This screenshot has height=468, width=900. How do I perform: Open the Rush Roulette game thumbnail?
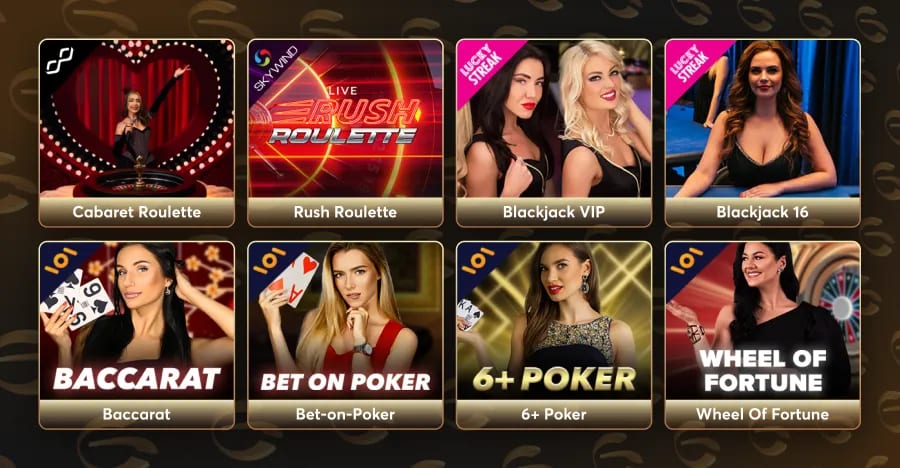(346, 119)
